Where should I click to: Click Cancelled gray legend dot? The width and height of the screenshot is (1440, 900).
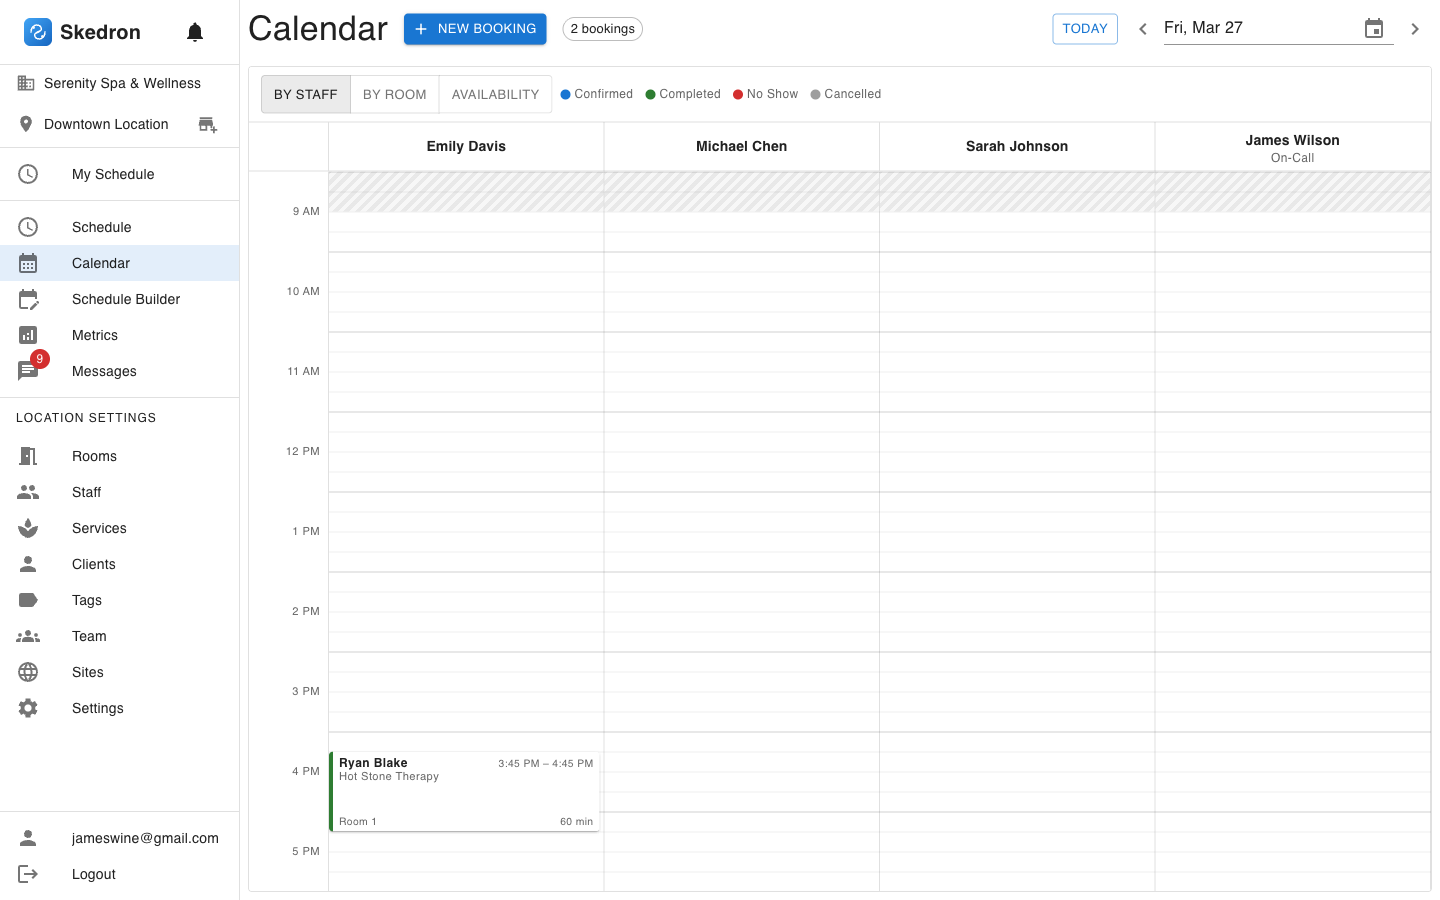click(x=816, y=94)
